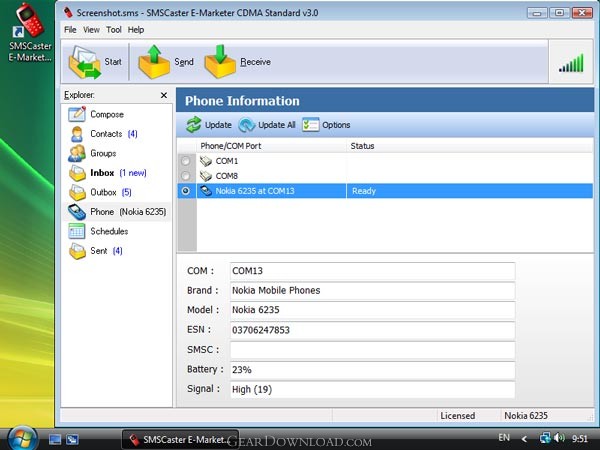Click the Receive toolbar icon
This screenshot has height=450, width=600.
pos(220,62)
